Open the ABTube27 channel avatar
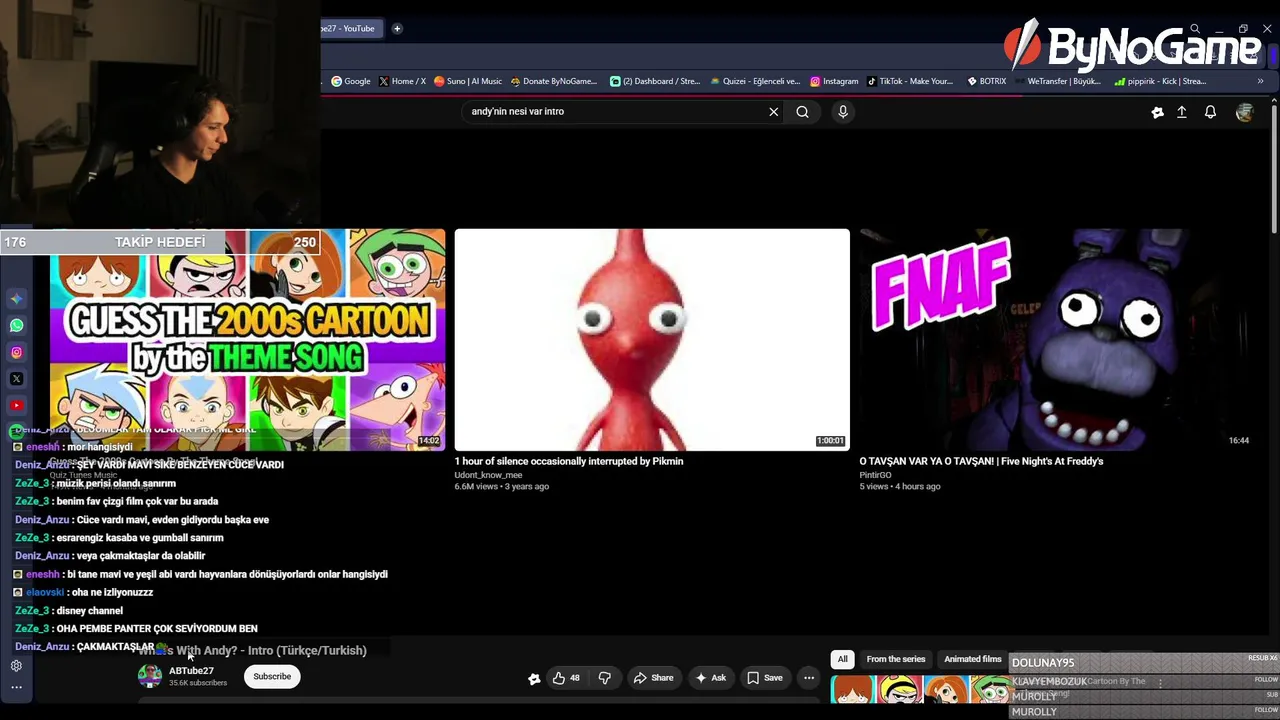This screenshot has width=1280, height=720. coord(150,676)
